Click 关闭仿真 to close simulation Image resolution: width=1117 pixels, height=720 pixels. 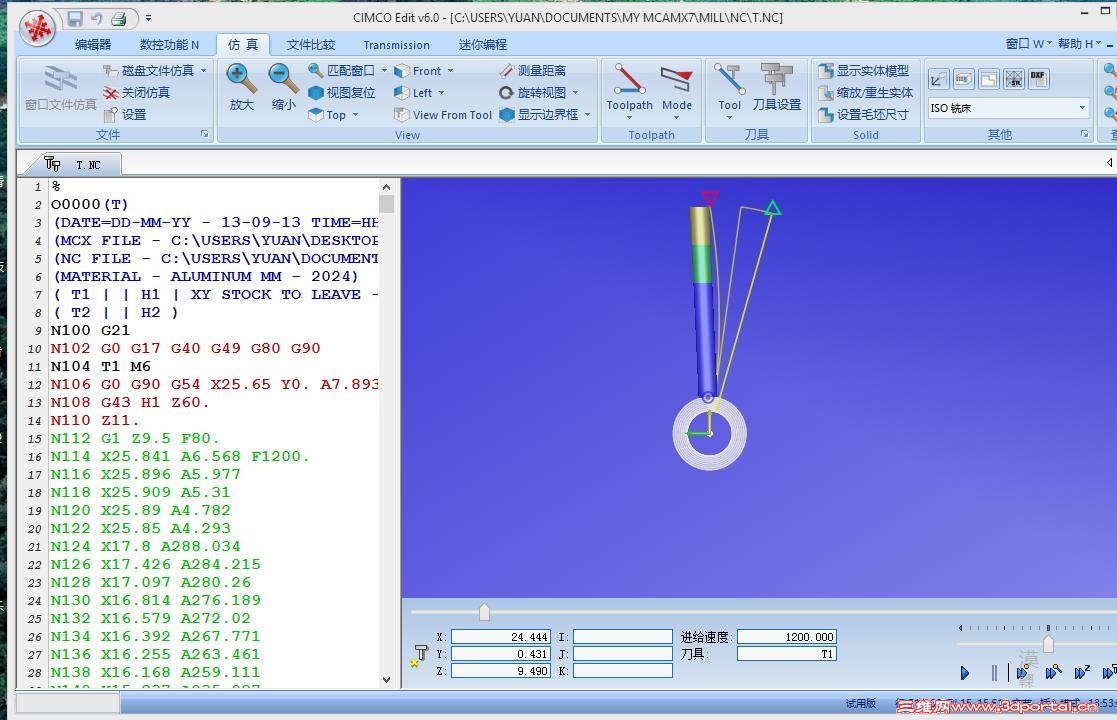[x=137, y=93]
